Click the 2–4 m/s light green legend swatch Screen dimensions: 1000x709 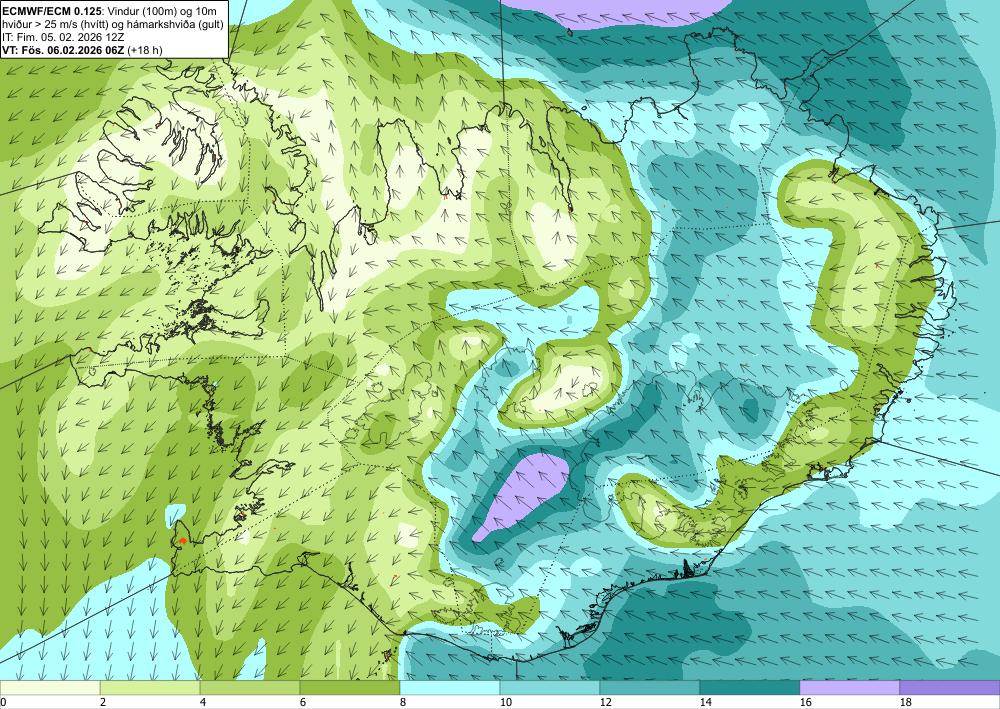point(150,687)
